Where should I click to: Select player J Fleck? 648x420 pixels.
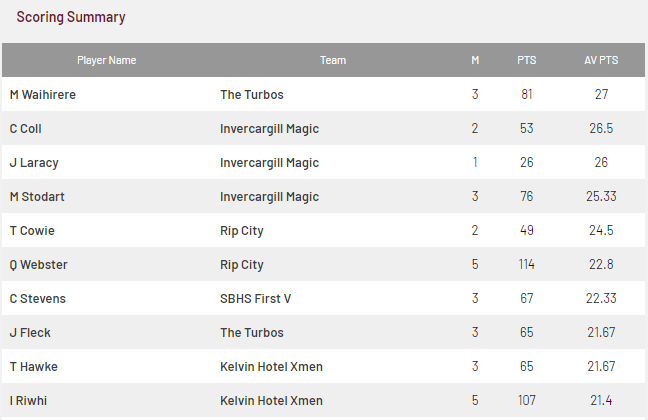tap(30, 333)
